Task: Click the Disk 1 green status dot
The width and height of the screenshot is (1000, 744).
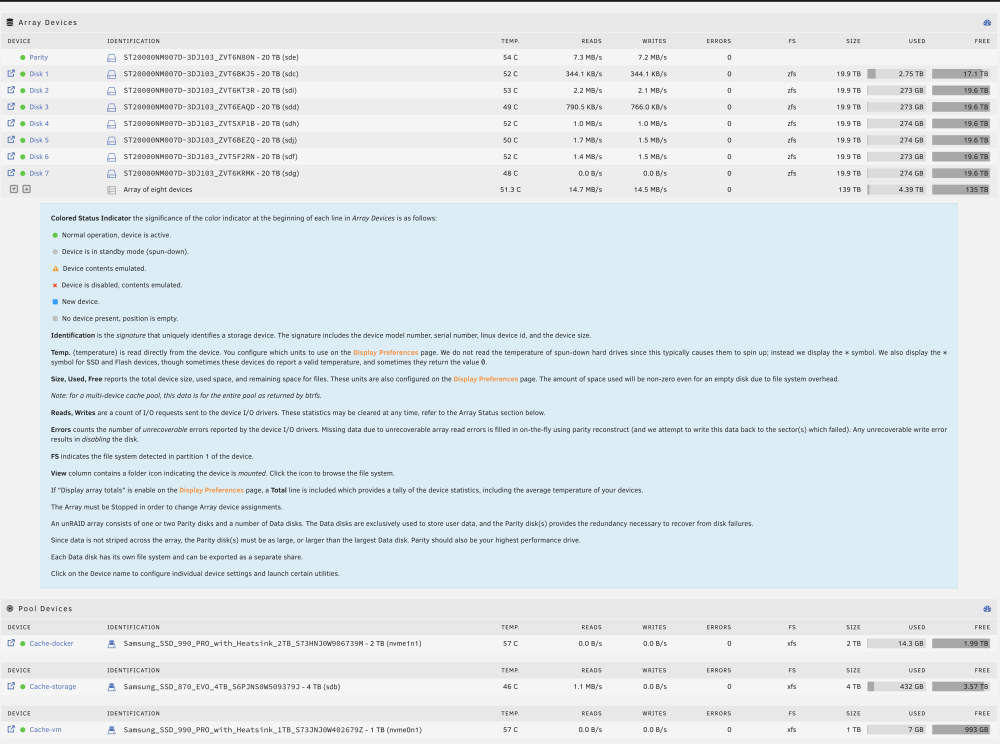Action: (23, 74)
